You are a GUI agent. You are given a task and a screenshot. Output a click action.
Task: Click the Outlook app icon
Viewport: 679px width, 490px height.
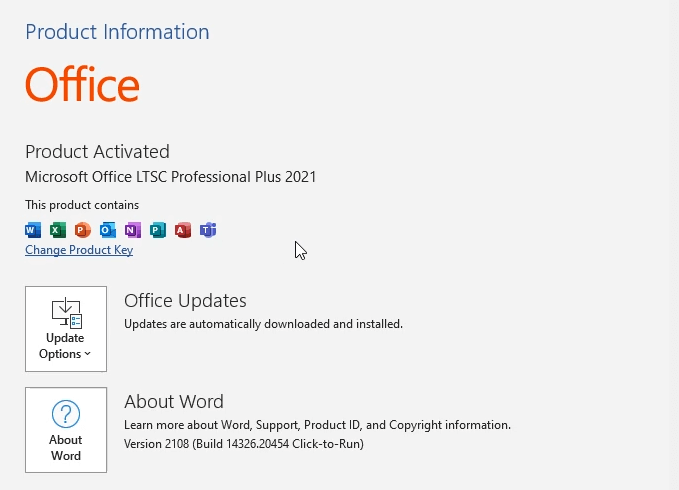click(108, 230)
